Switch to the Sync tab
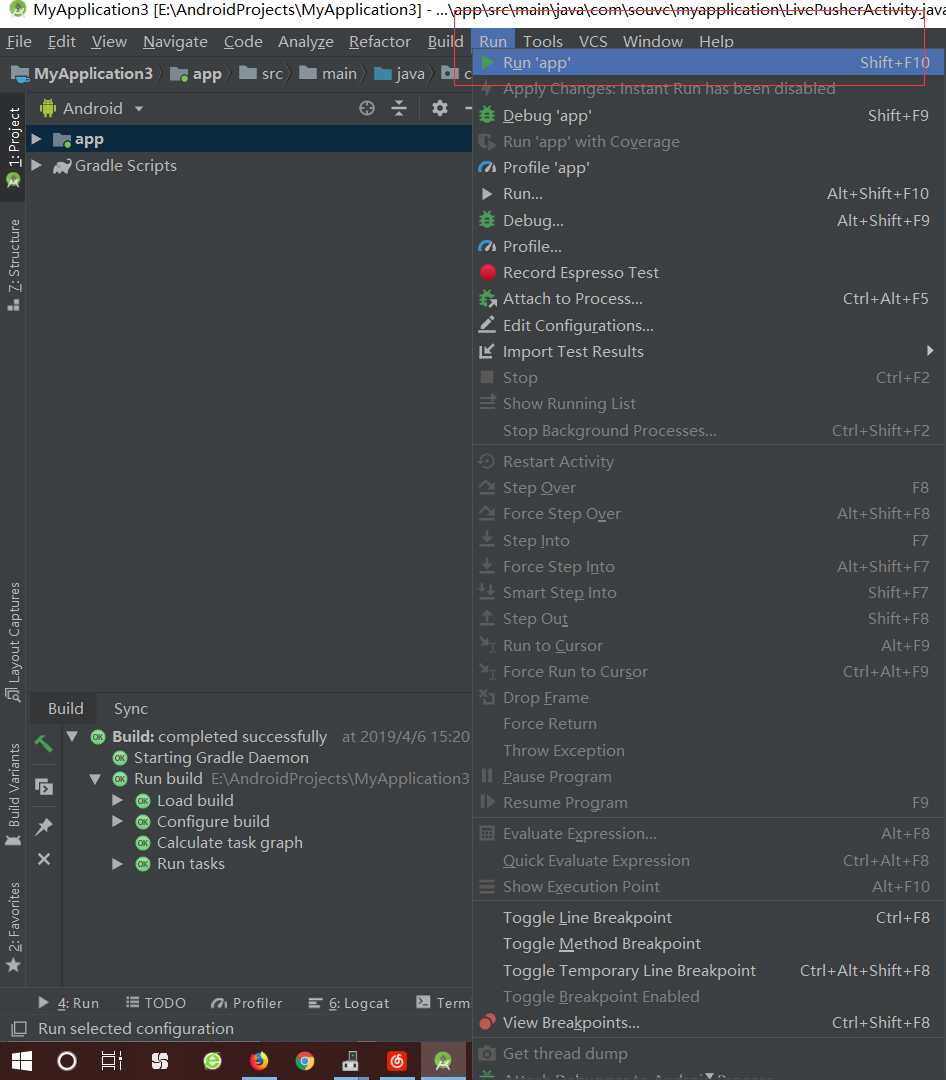This screenshot has width=946, height=1080. click(x=130, y=709)
